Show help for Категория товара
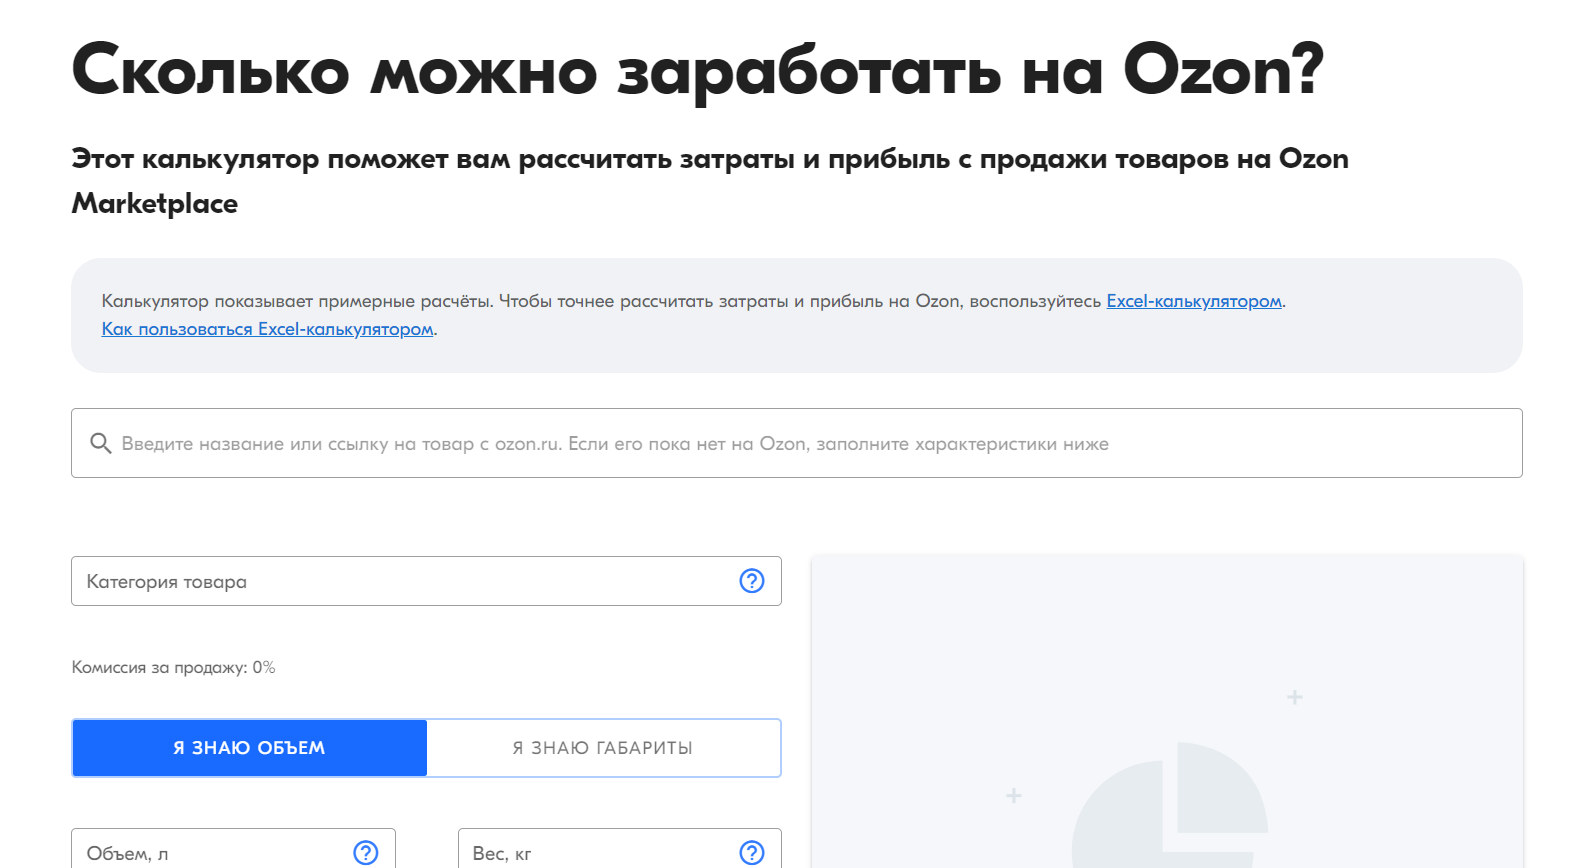 pos(752,581)
